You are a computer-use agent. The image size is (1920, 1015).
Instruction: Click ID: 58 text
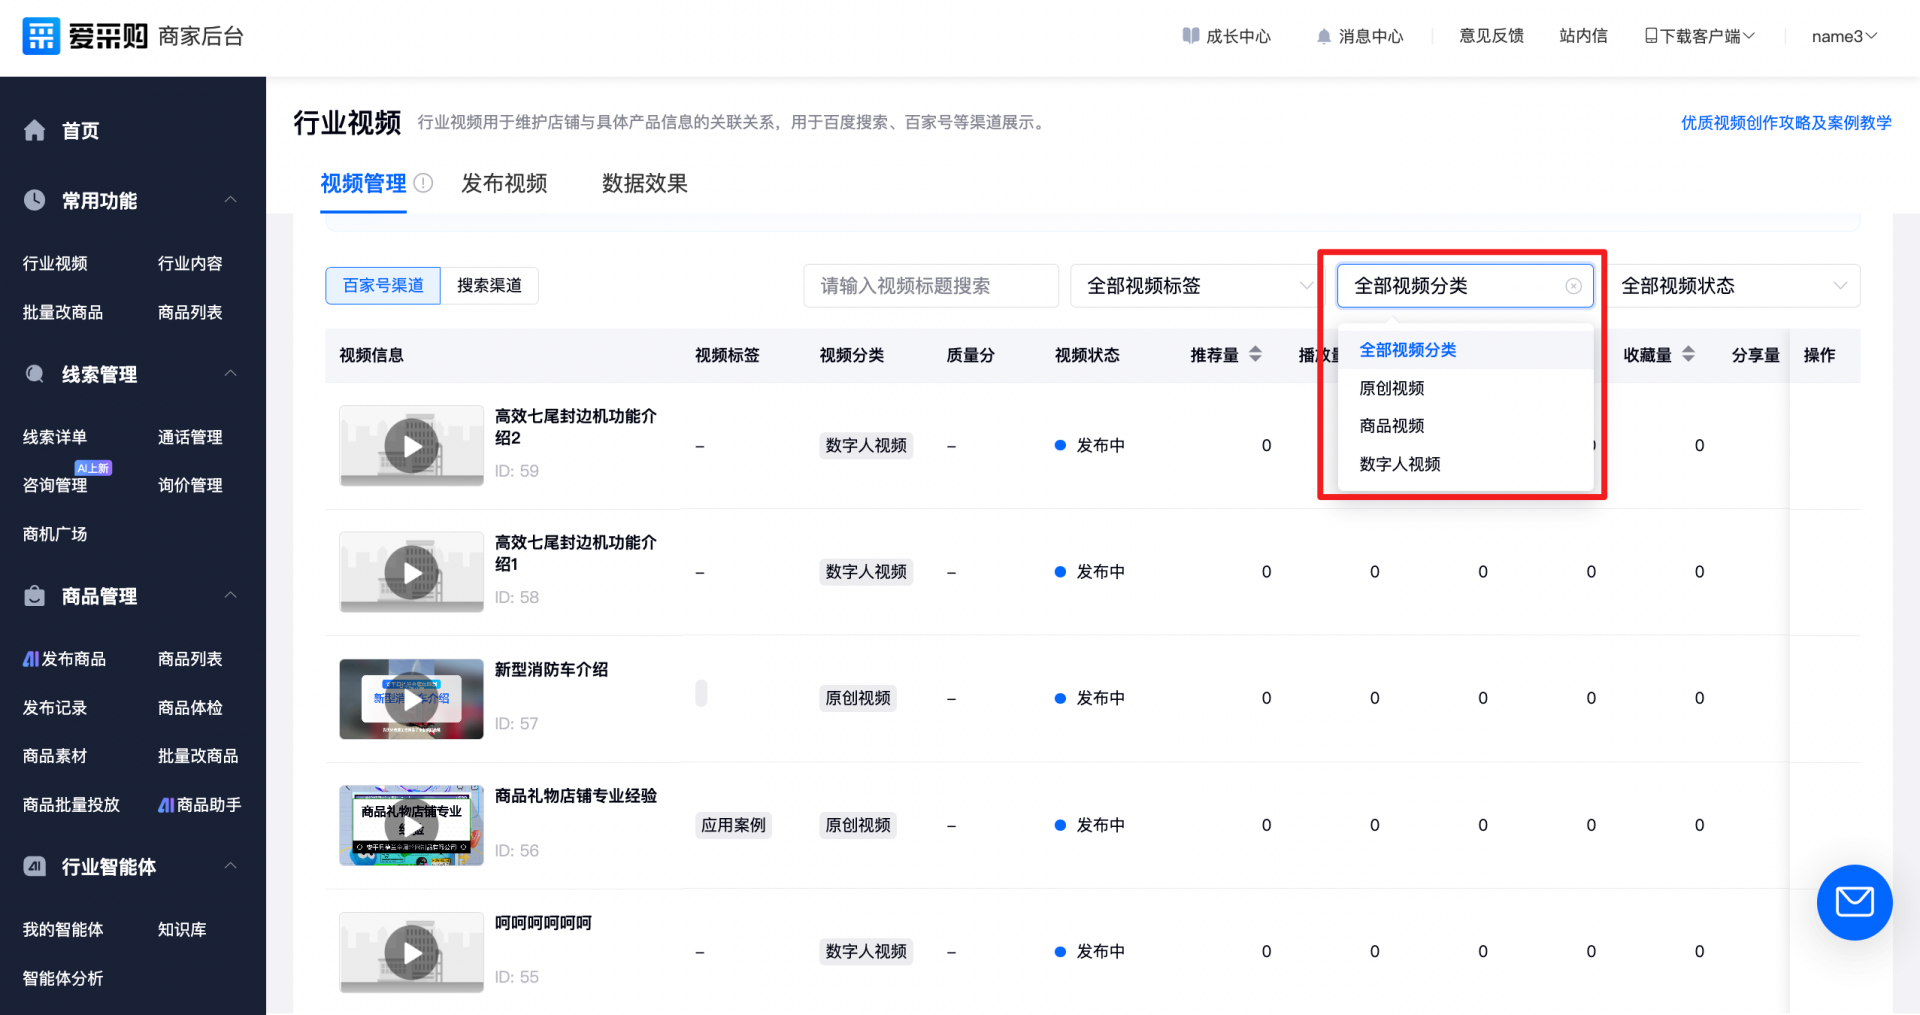tap(517, 597)
